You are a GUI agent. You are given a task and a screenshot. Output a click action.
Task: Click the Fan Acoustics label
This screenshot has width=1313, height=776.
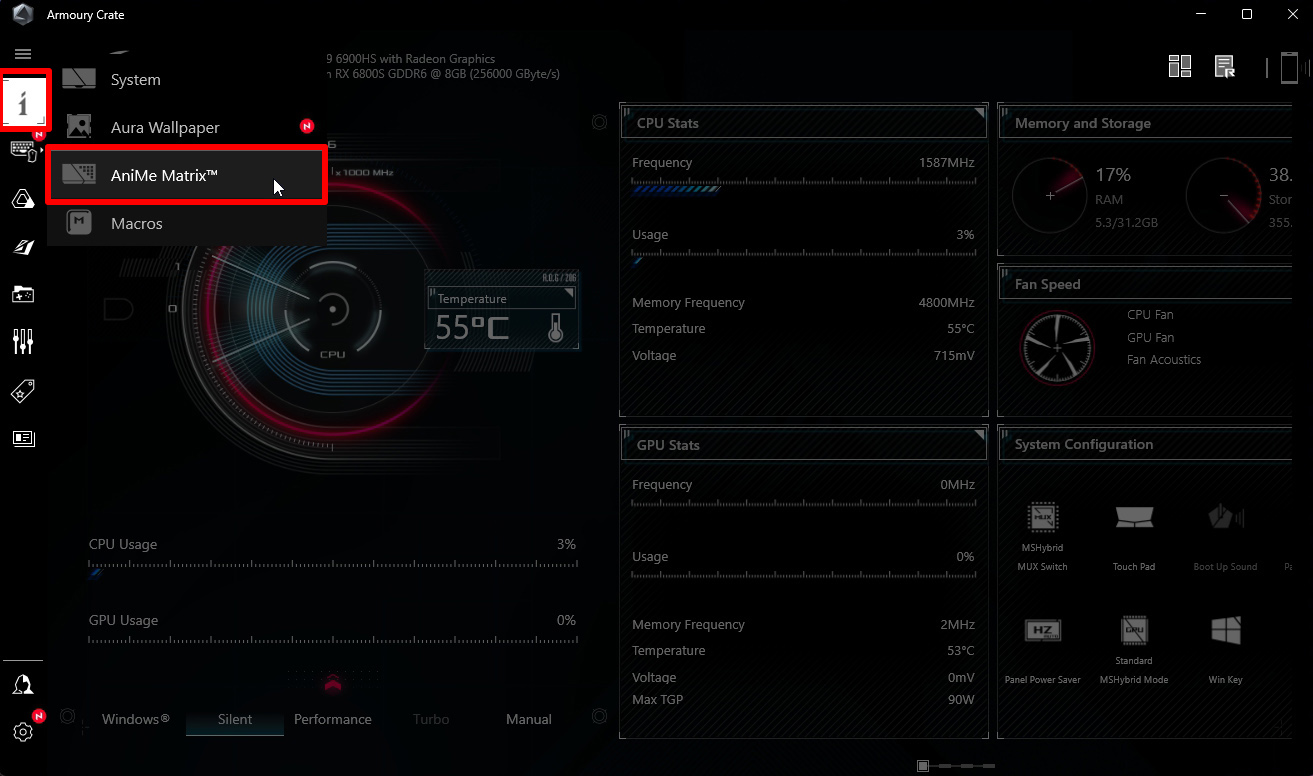coord(1164,359)
